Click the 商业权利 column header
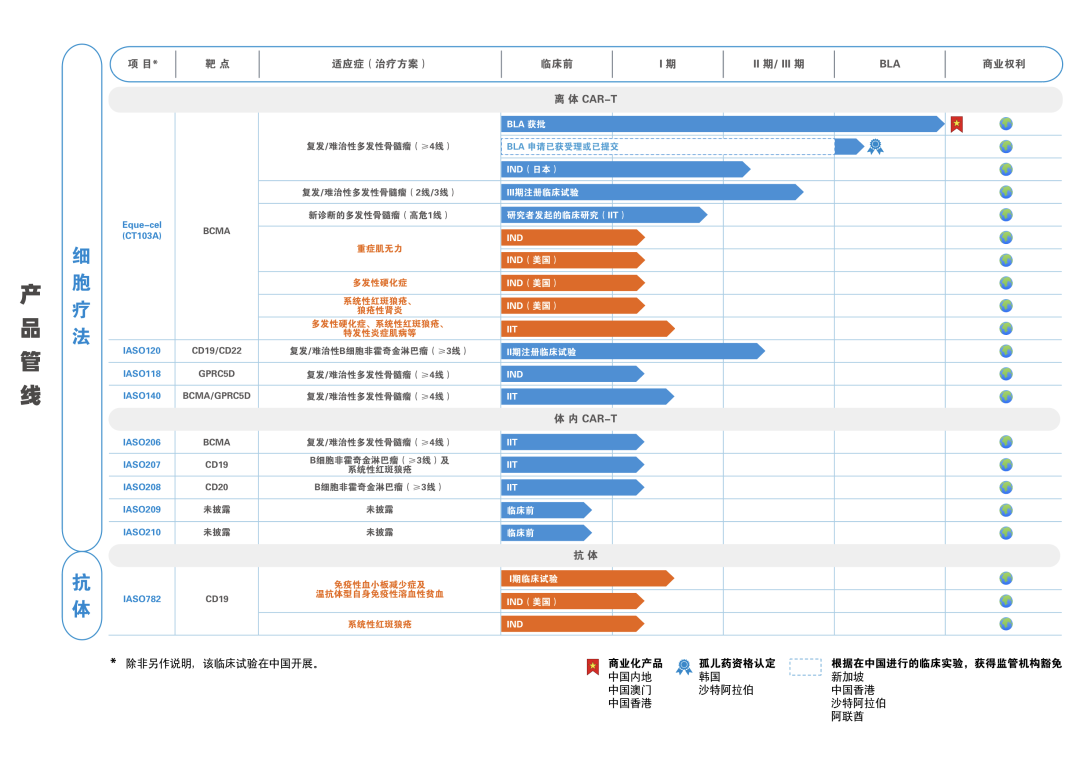Viewport: 1080px width, 761px height. [x=1004, y=64]
